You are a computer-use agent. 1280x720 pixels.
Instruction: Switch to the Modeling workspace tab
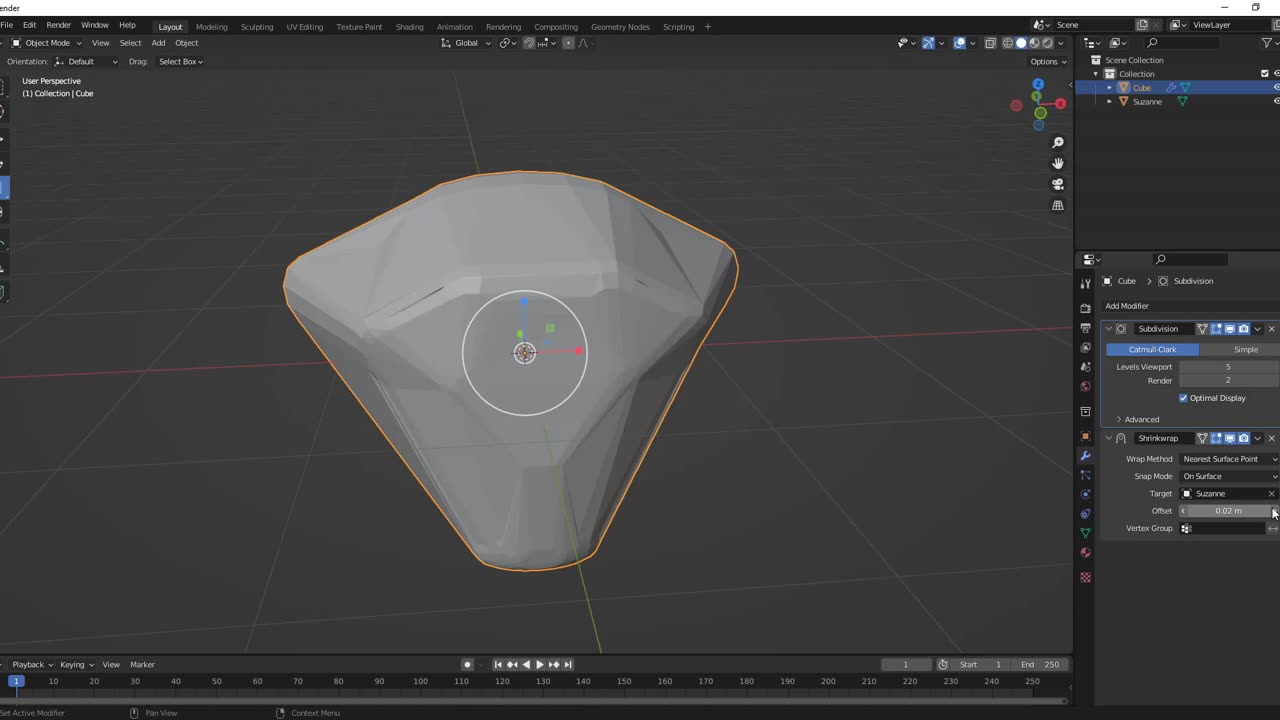(x=211, y=27)
